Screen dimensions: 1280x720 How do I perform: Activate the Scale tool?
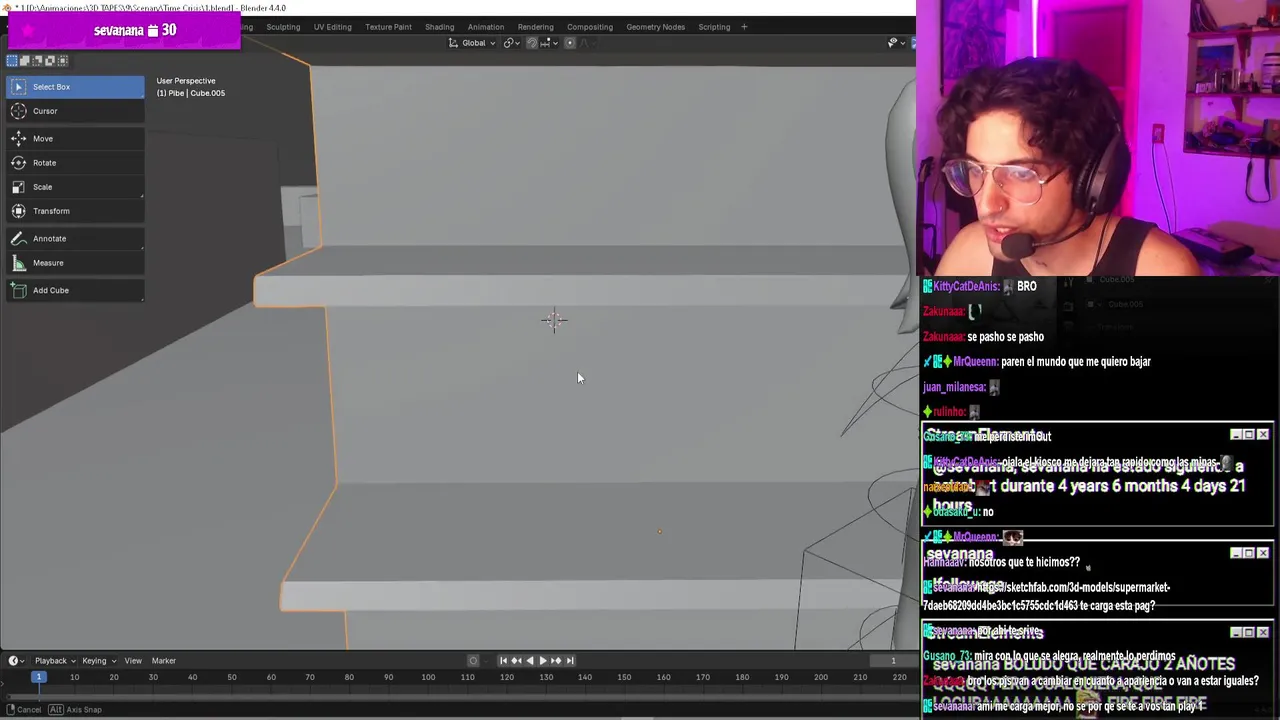(x=74, y=187)
